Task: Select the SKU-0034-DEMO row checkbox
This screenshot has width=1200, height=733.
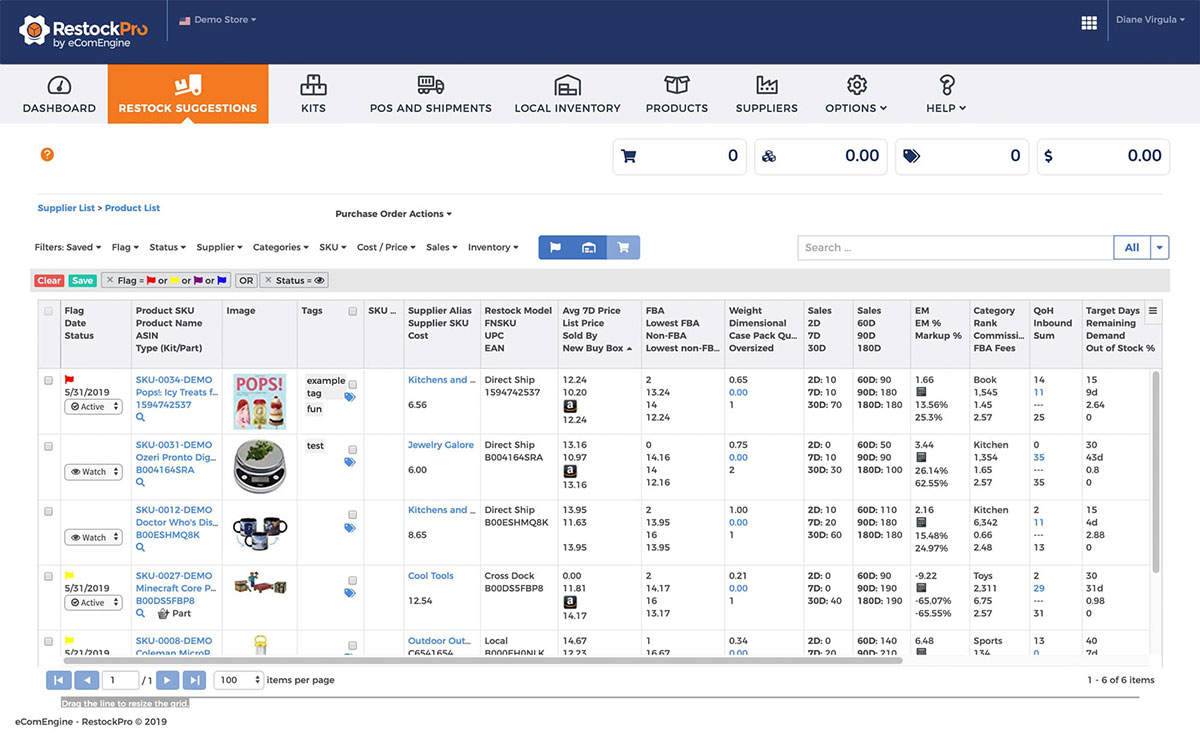Action: 48,380
